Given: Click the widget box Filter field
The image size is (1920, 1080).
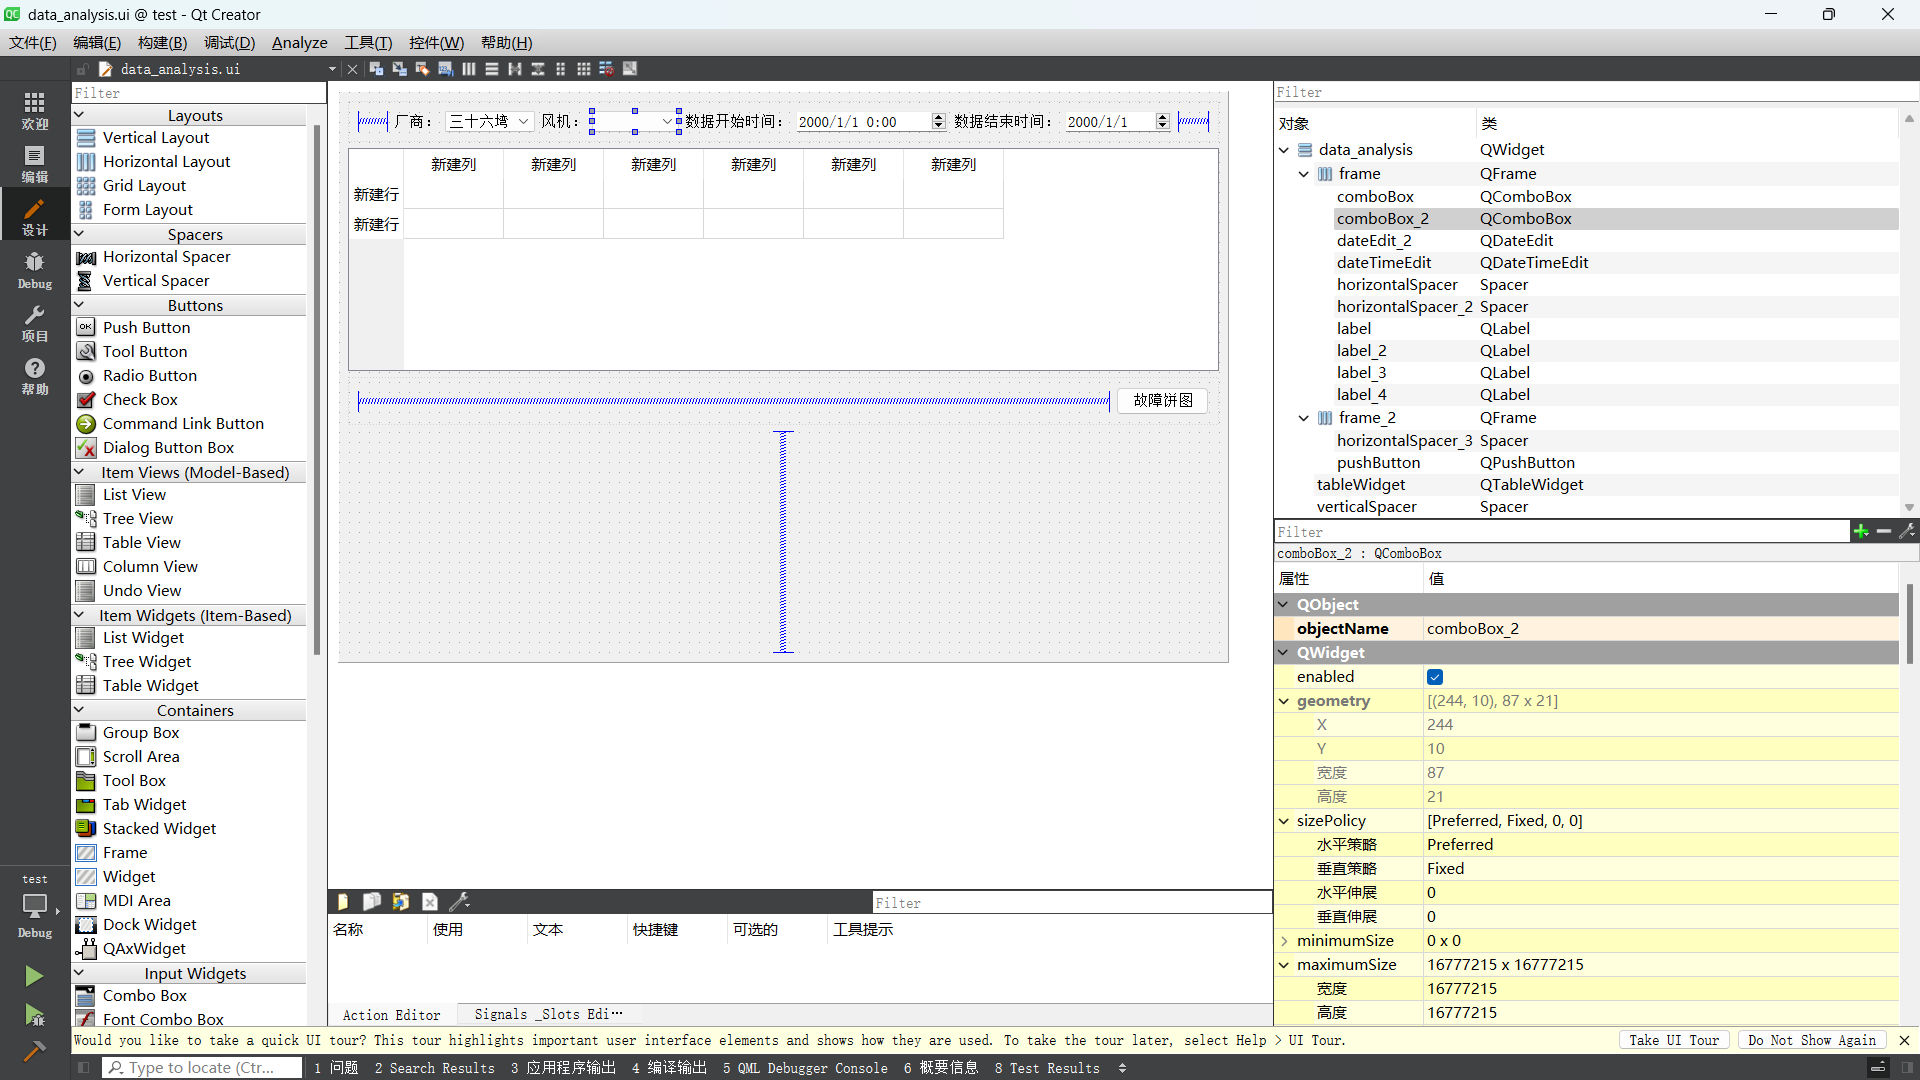Looking at the screenshot, I should click(x=199, y=93).
